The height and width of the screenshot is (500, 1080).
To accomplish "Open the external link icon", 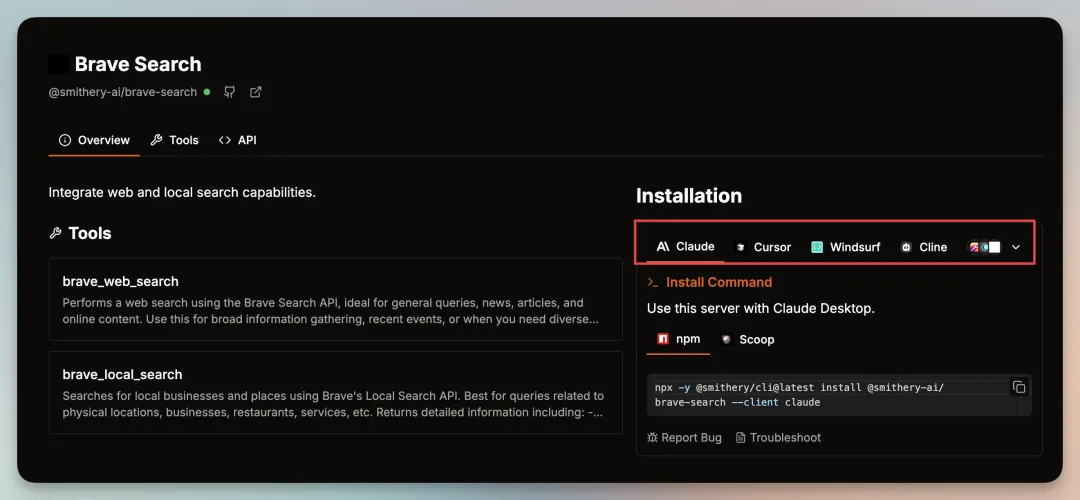I will pyautogui.click(x=256, y=92).
